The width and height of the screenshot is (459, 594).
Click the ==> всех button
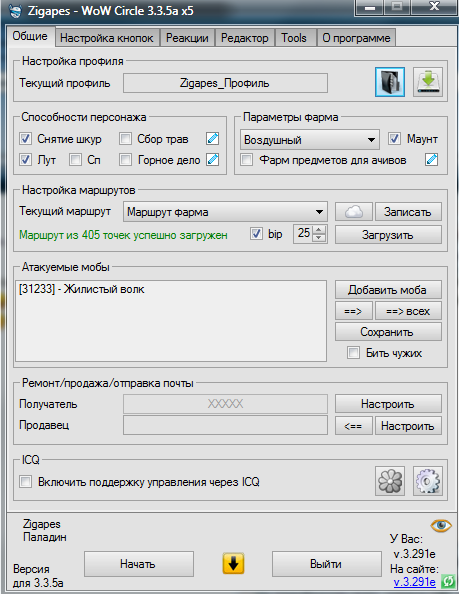[408, 311]
